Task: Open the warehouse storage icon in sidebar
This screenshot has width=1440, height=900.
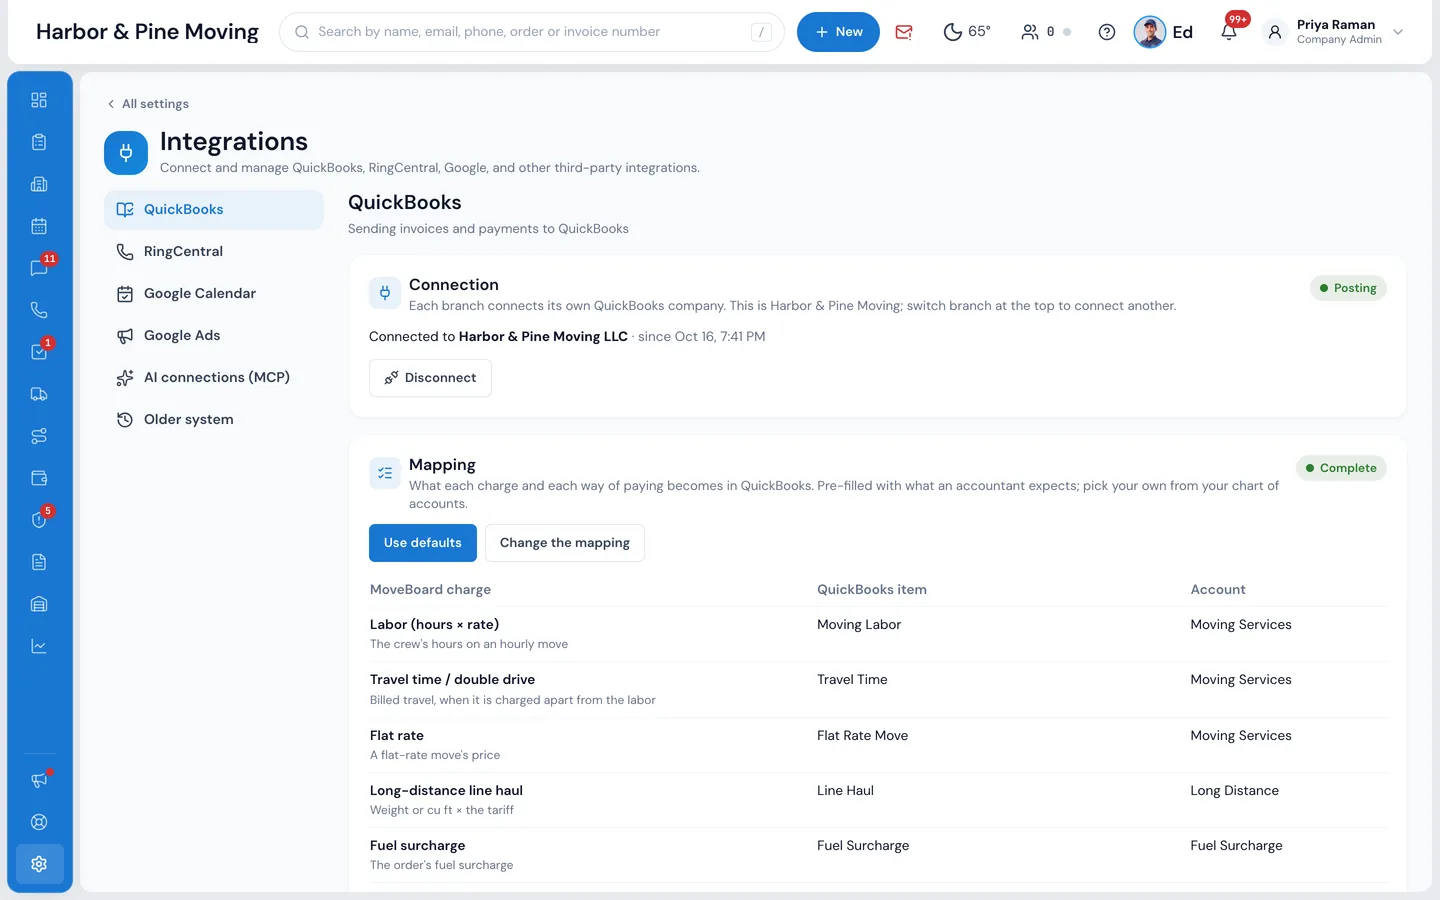Action: pos(39,604)
